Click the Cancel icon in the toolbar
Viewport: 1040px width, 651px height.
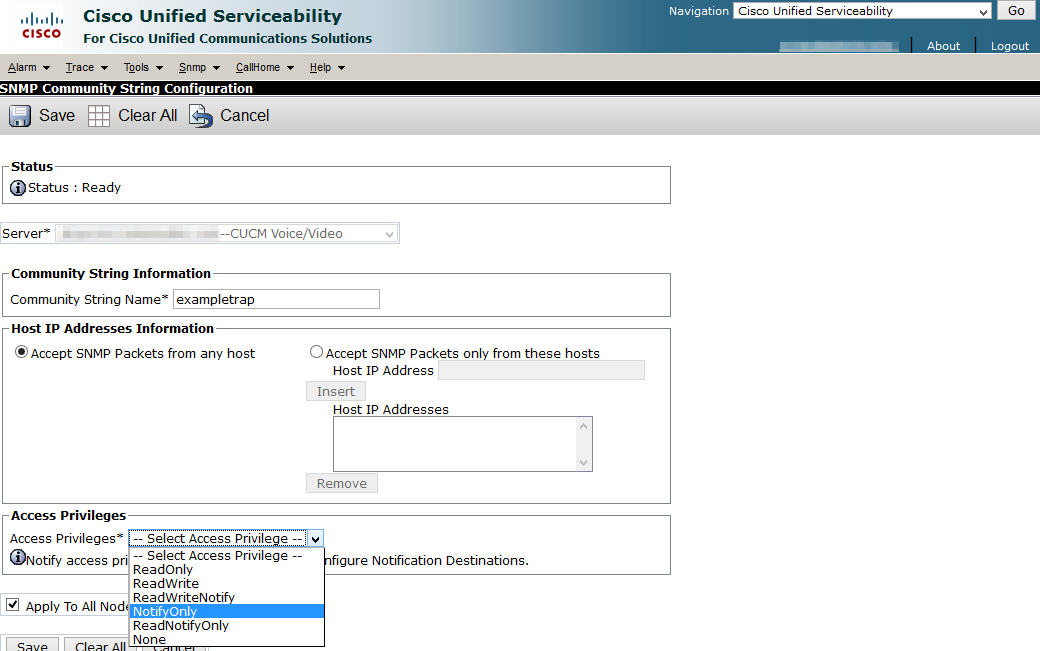[199, 116]
